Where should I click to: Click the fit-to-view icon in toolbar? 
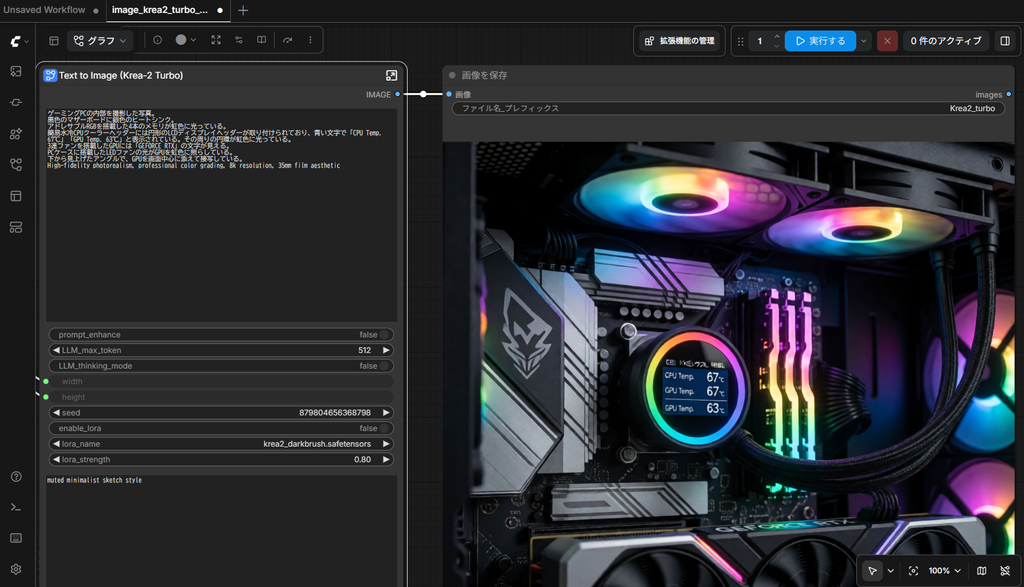[216, 40]
